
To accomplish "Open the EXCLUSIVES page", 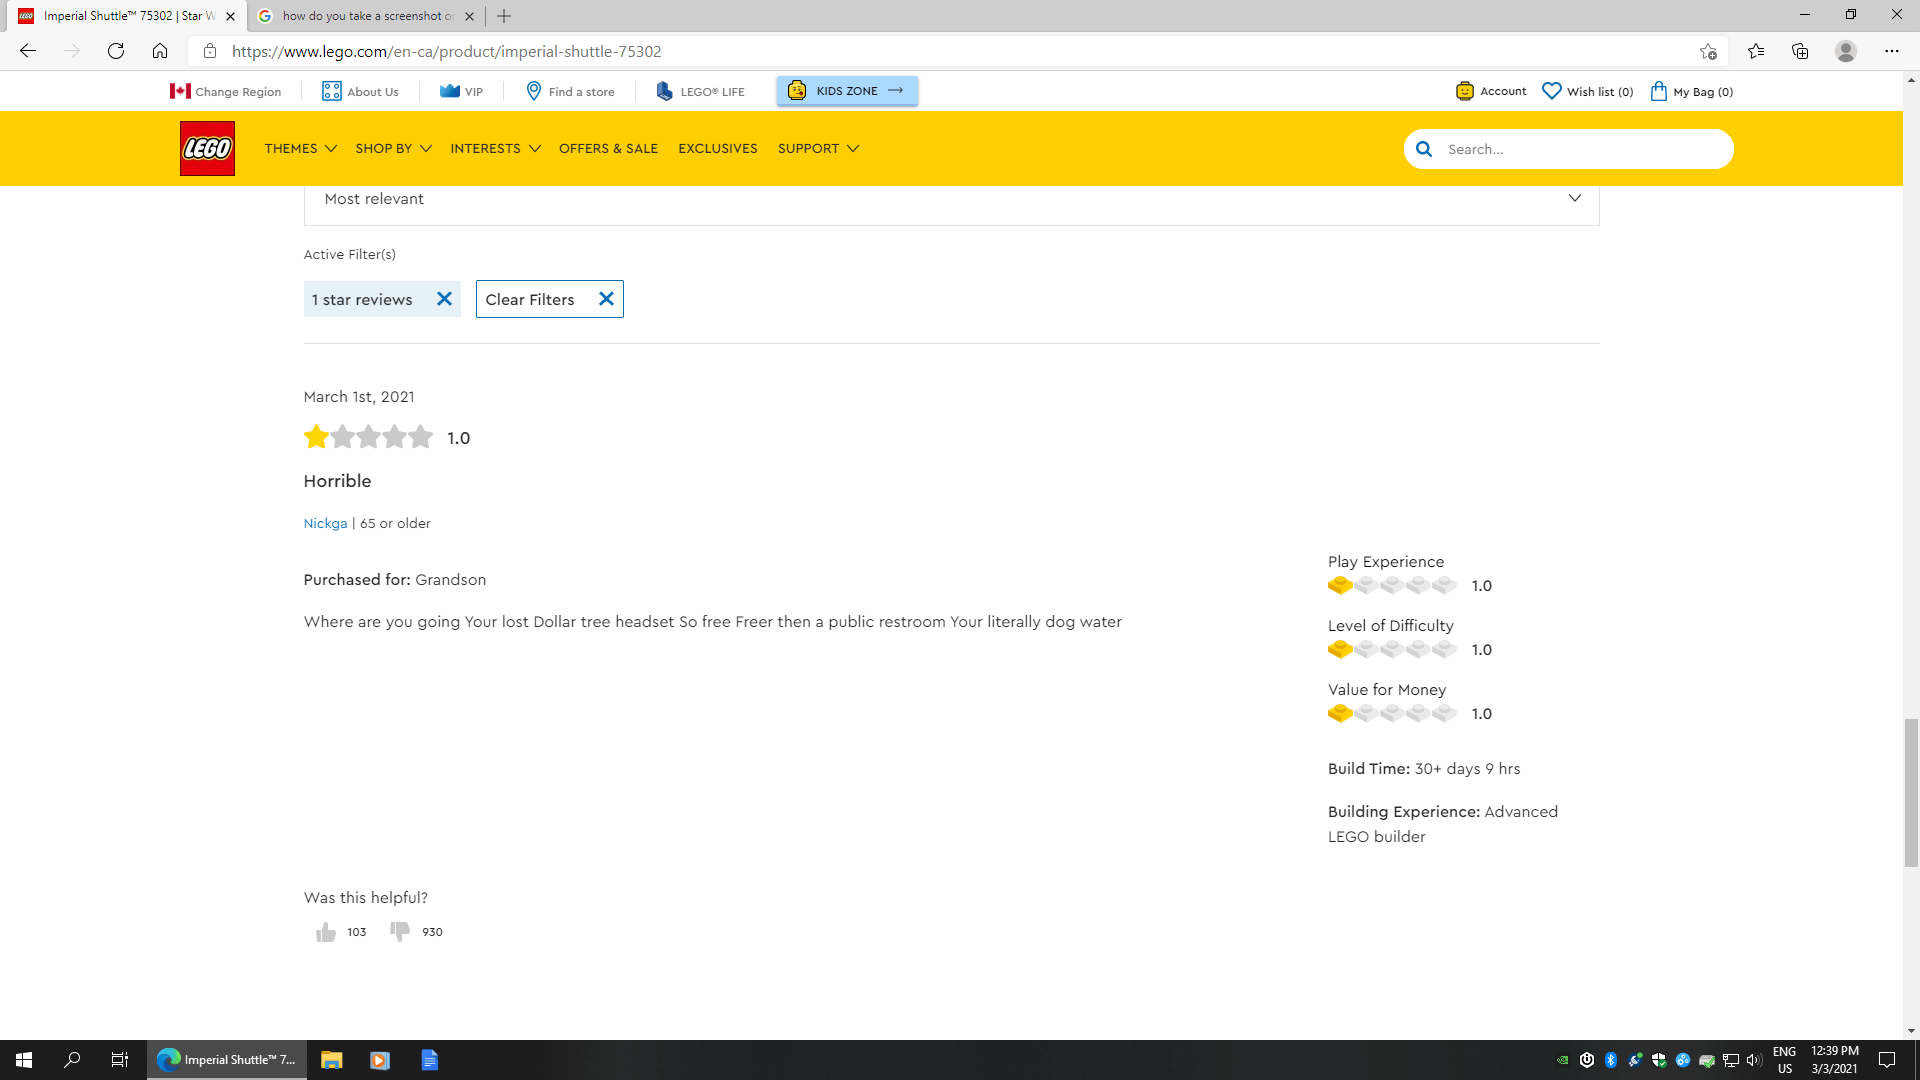I will tap(718, 148).
